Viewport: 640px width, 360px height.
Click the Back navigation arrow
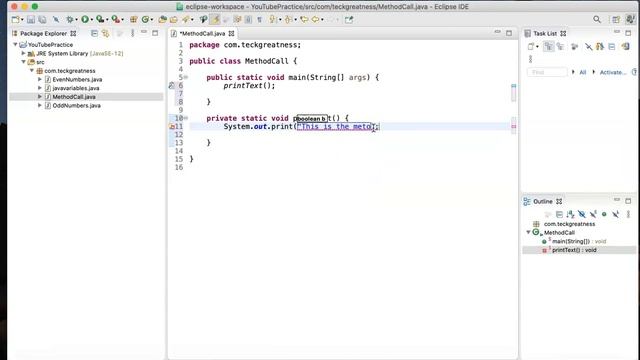[315, 20]
